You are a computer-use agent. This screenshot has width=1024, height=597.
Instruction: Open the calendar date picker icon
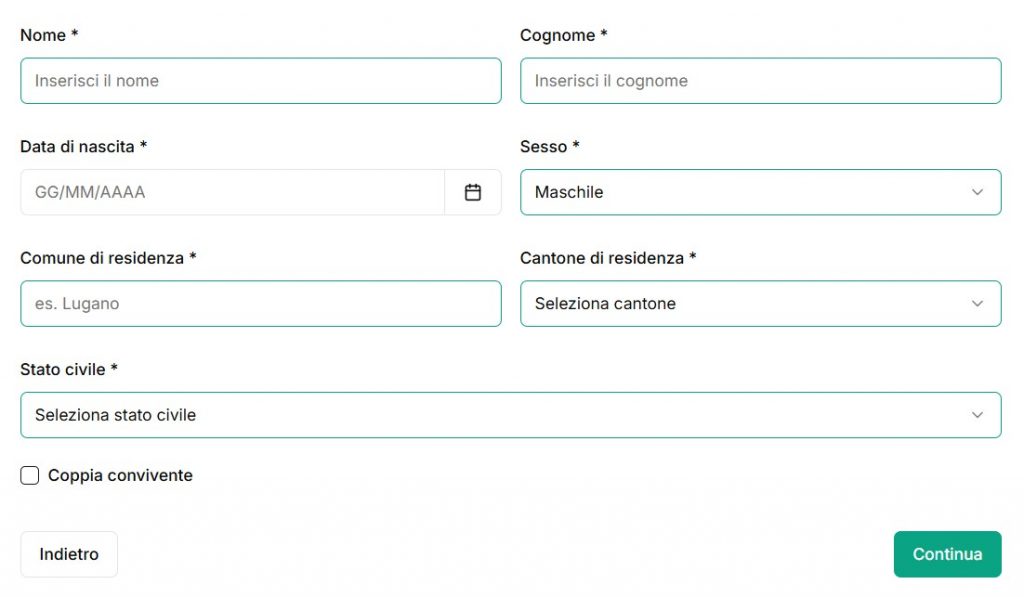[x=473, y=192]
